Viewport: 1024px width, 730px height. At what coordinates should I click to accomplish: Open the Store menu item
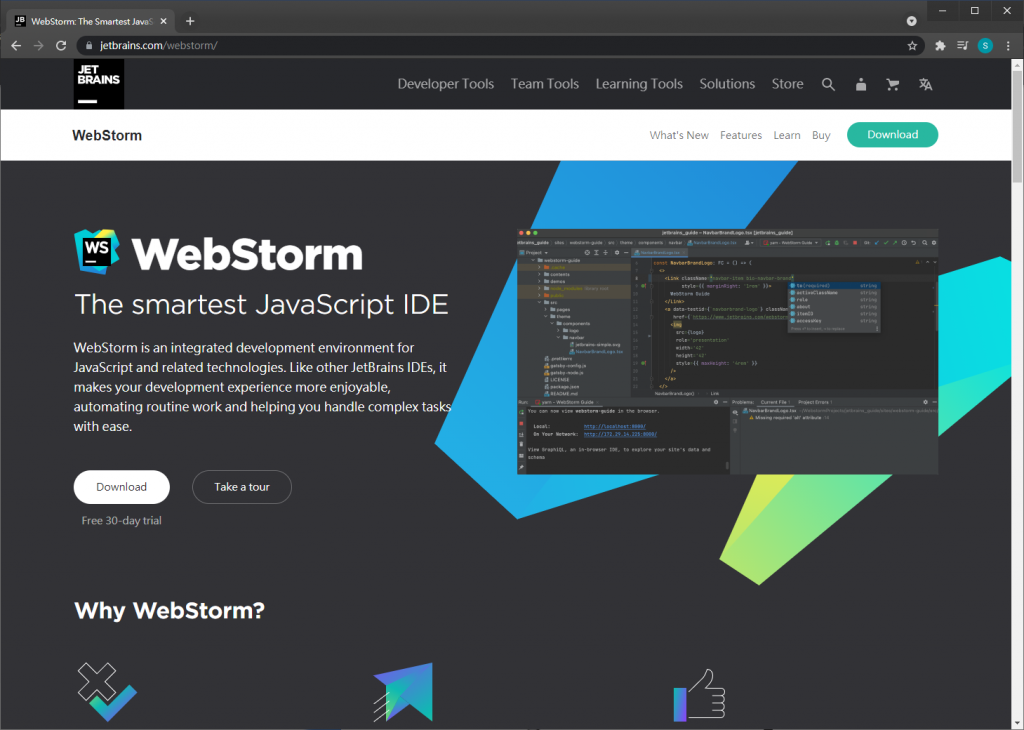pos(788,84)
